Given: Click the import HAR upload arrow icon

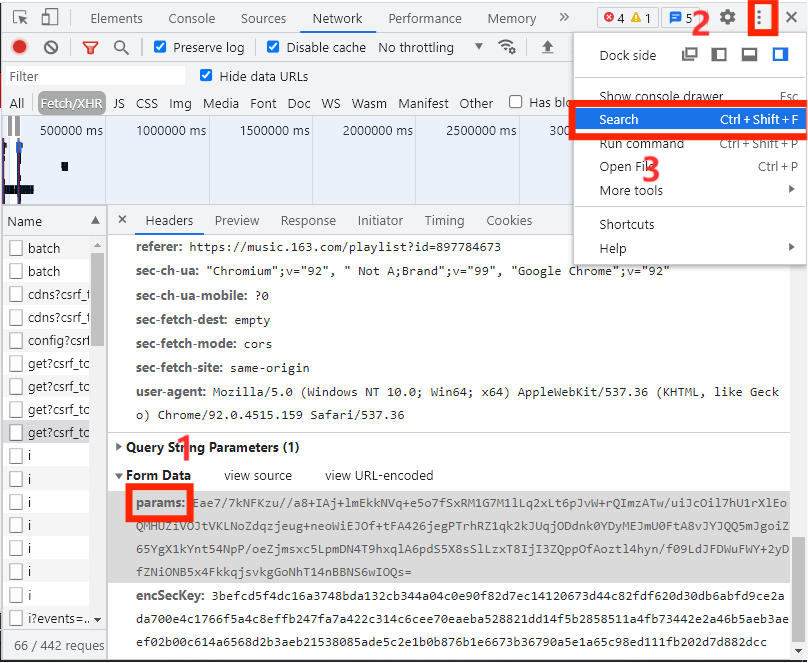Looking at the screenshot, I should [x=547, y=47].
